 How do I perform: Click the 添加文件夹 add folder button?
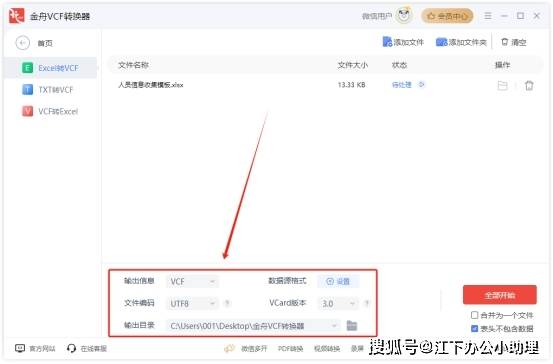461,42
